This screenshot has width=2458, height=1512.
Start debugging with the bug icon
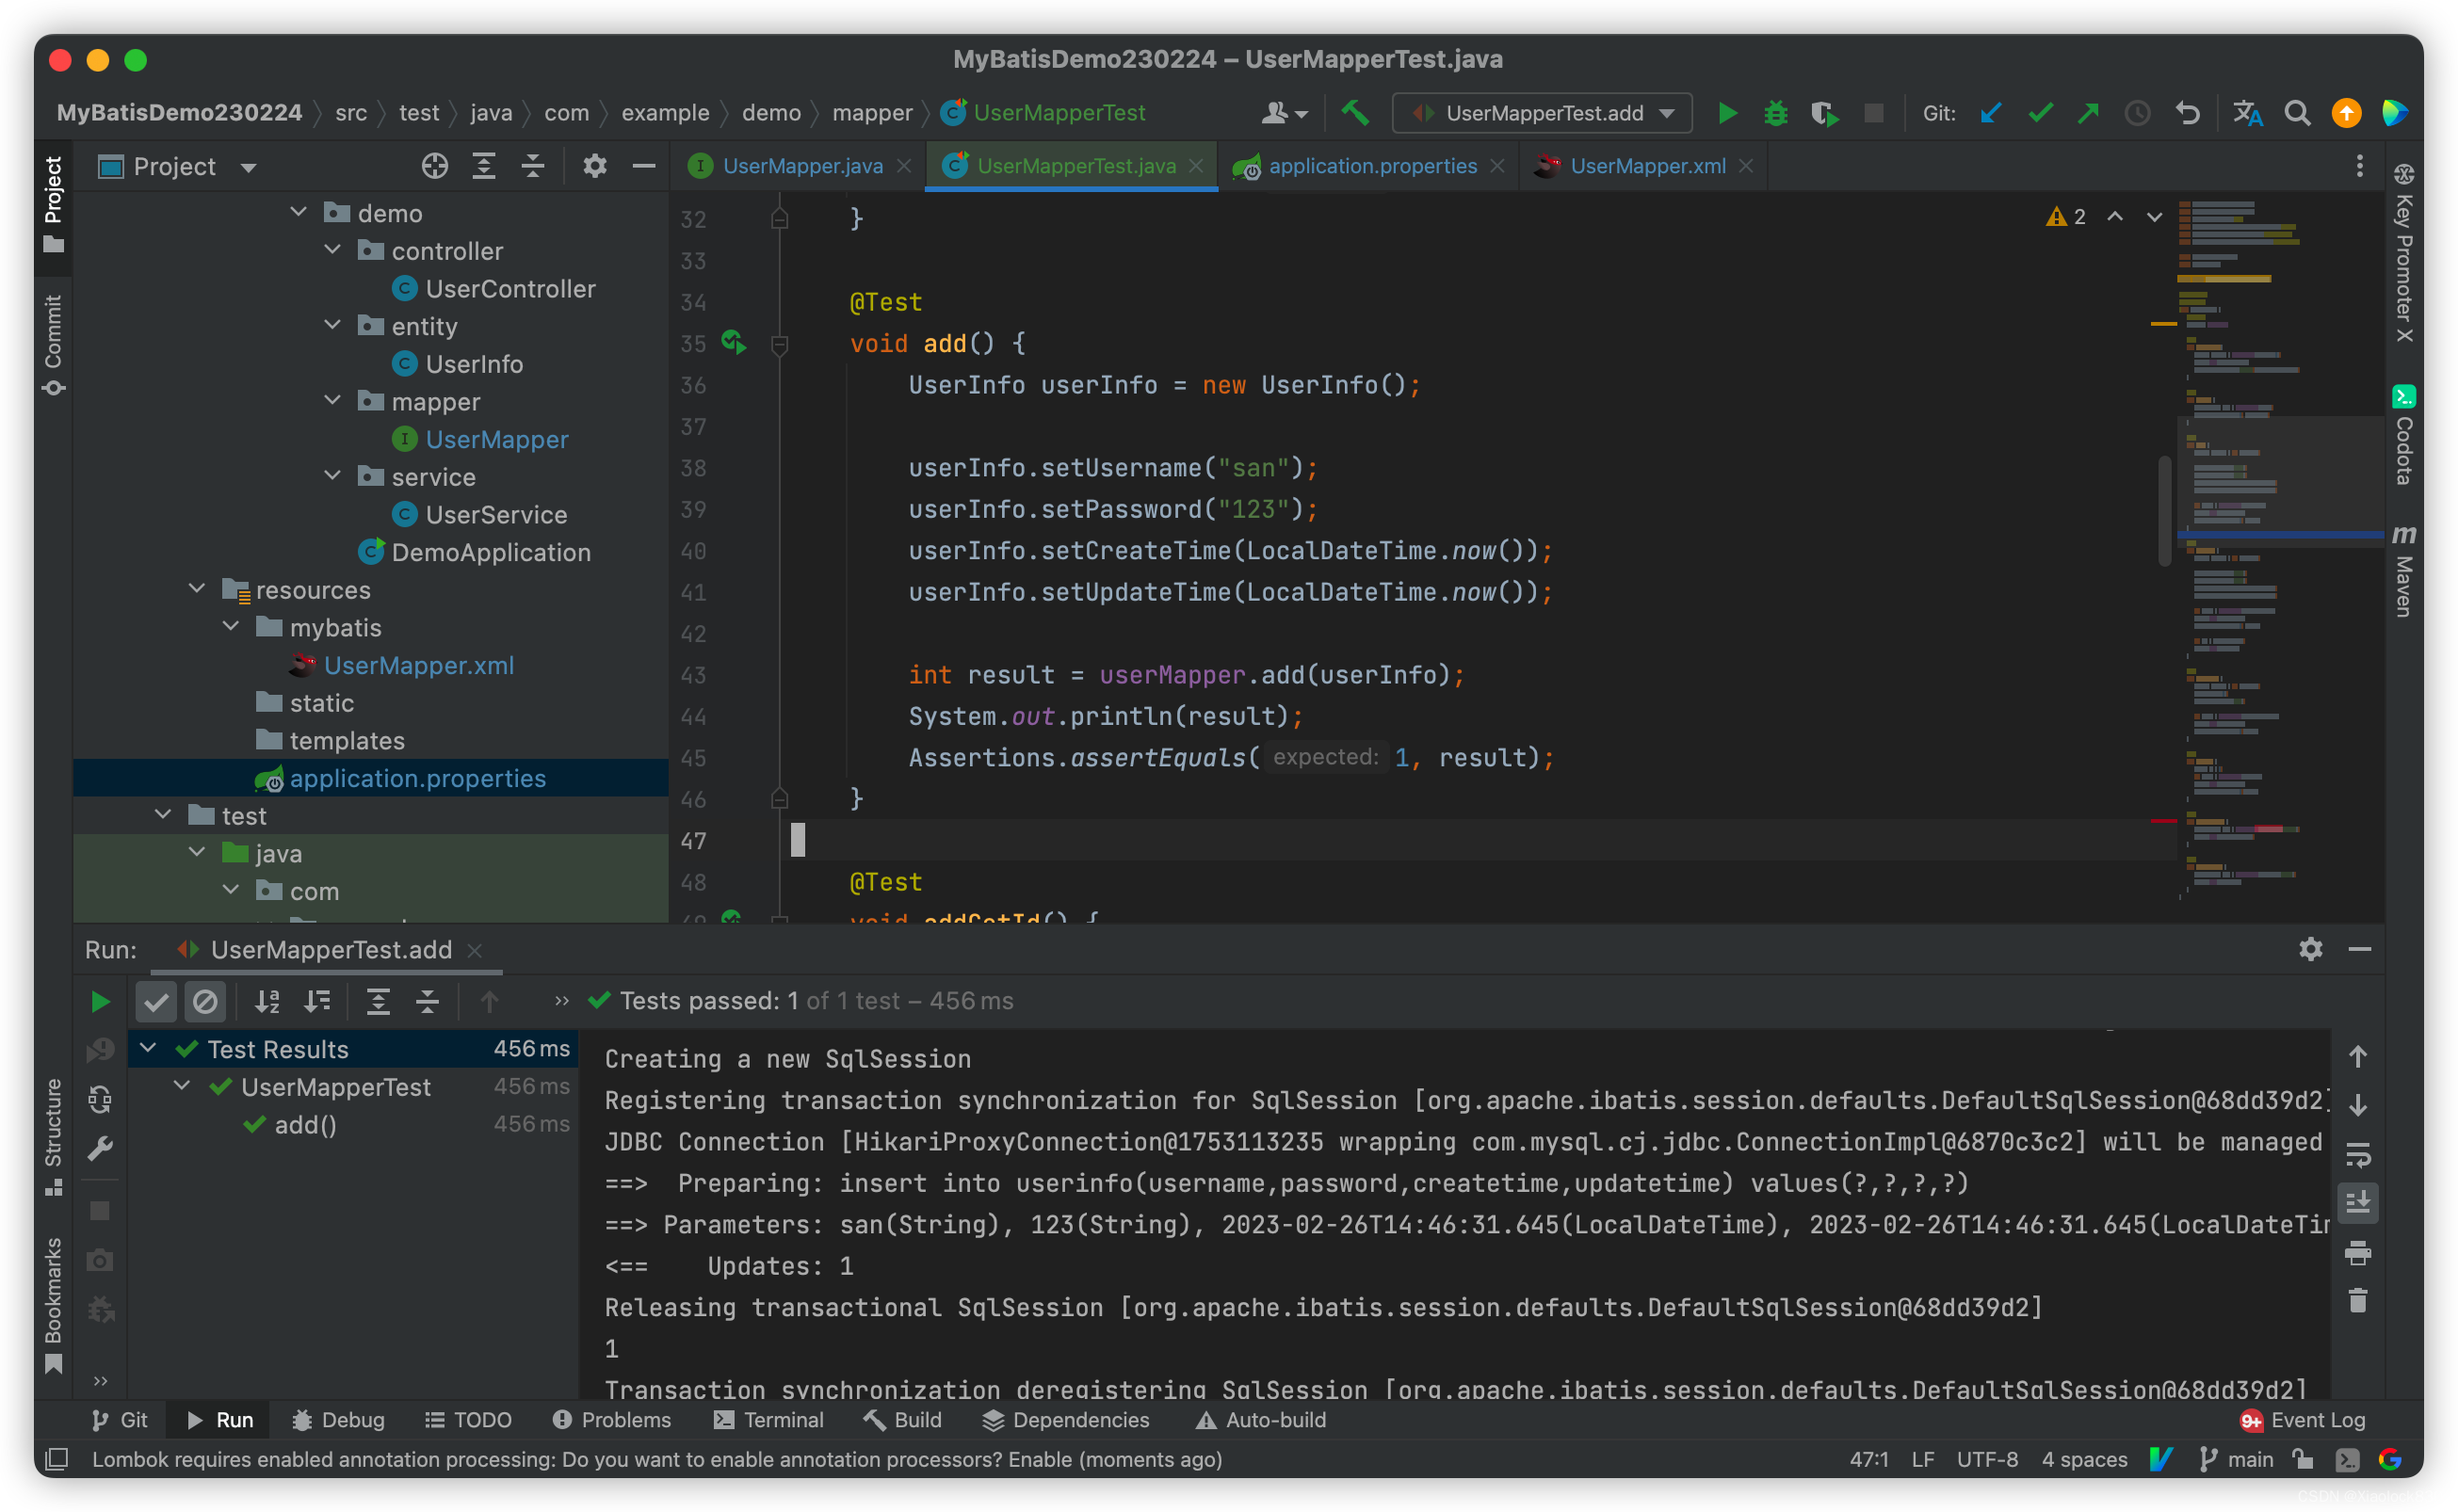1776,113
